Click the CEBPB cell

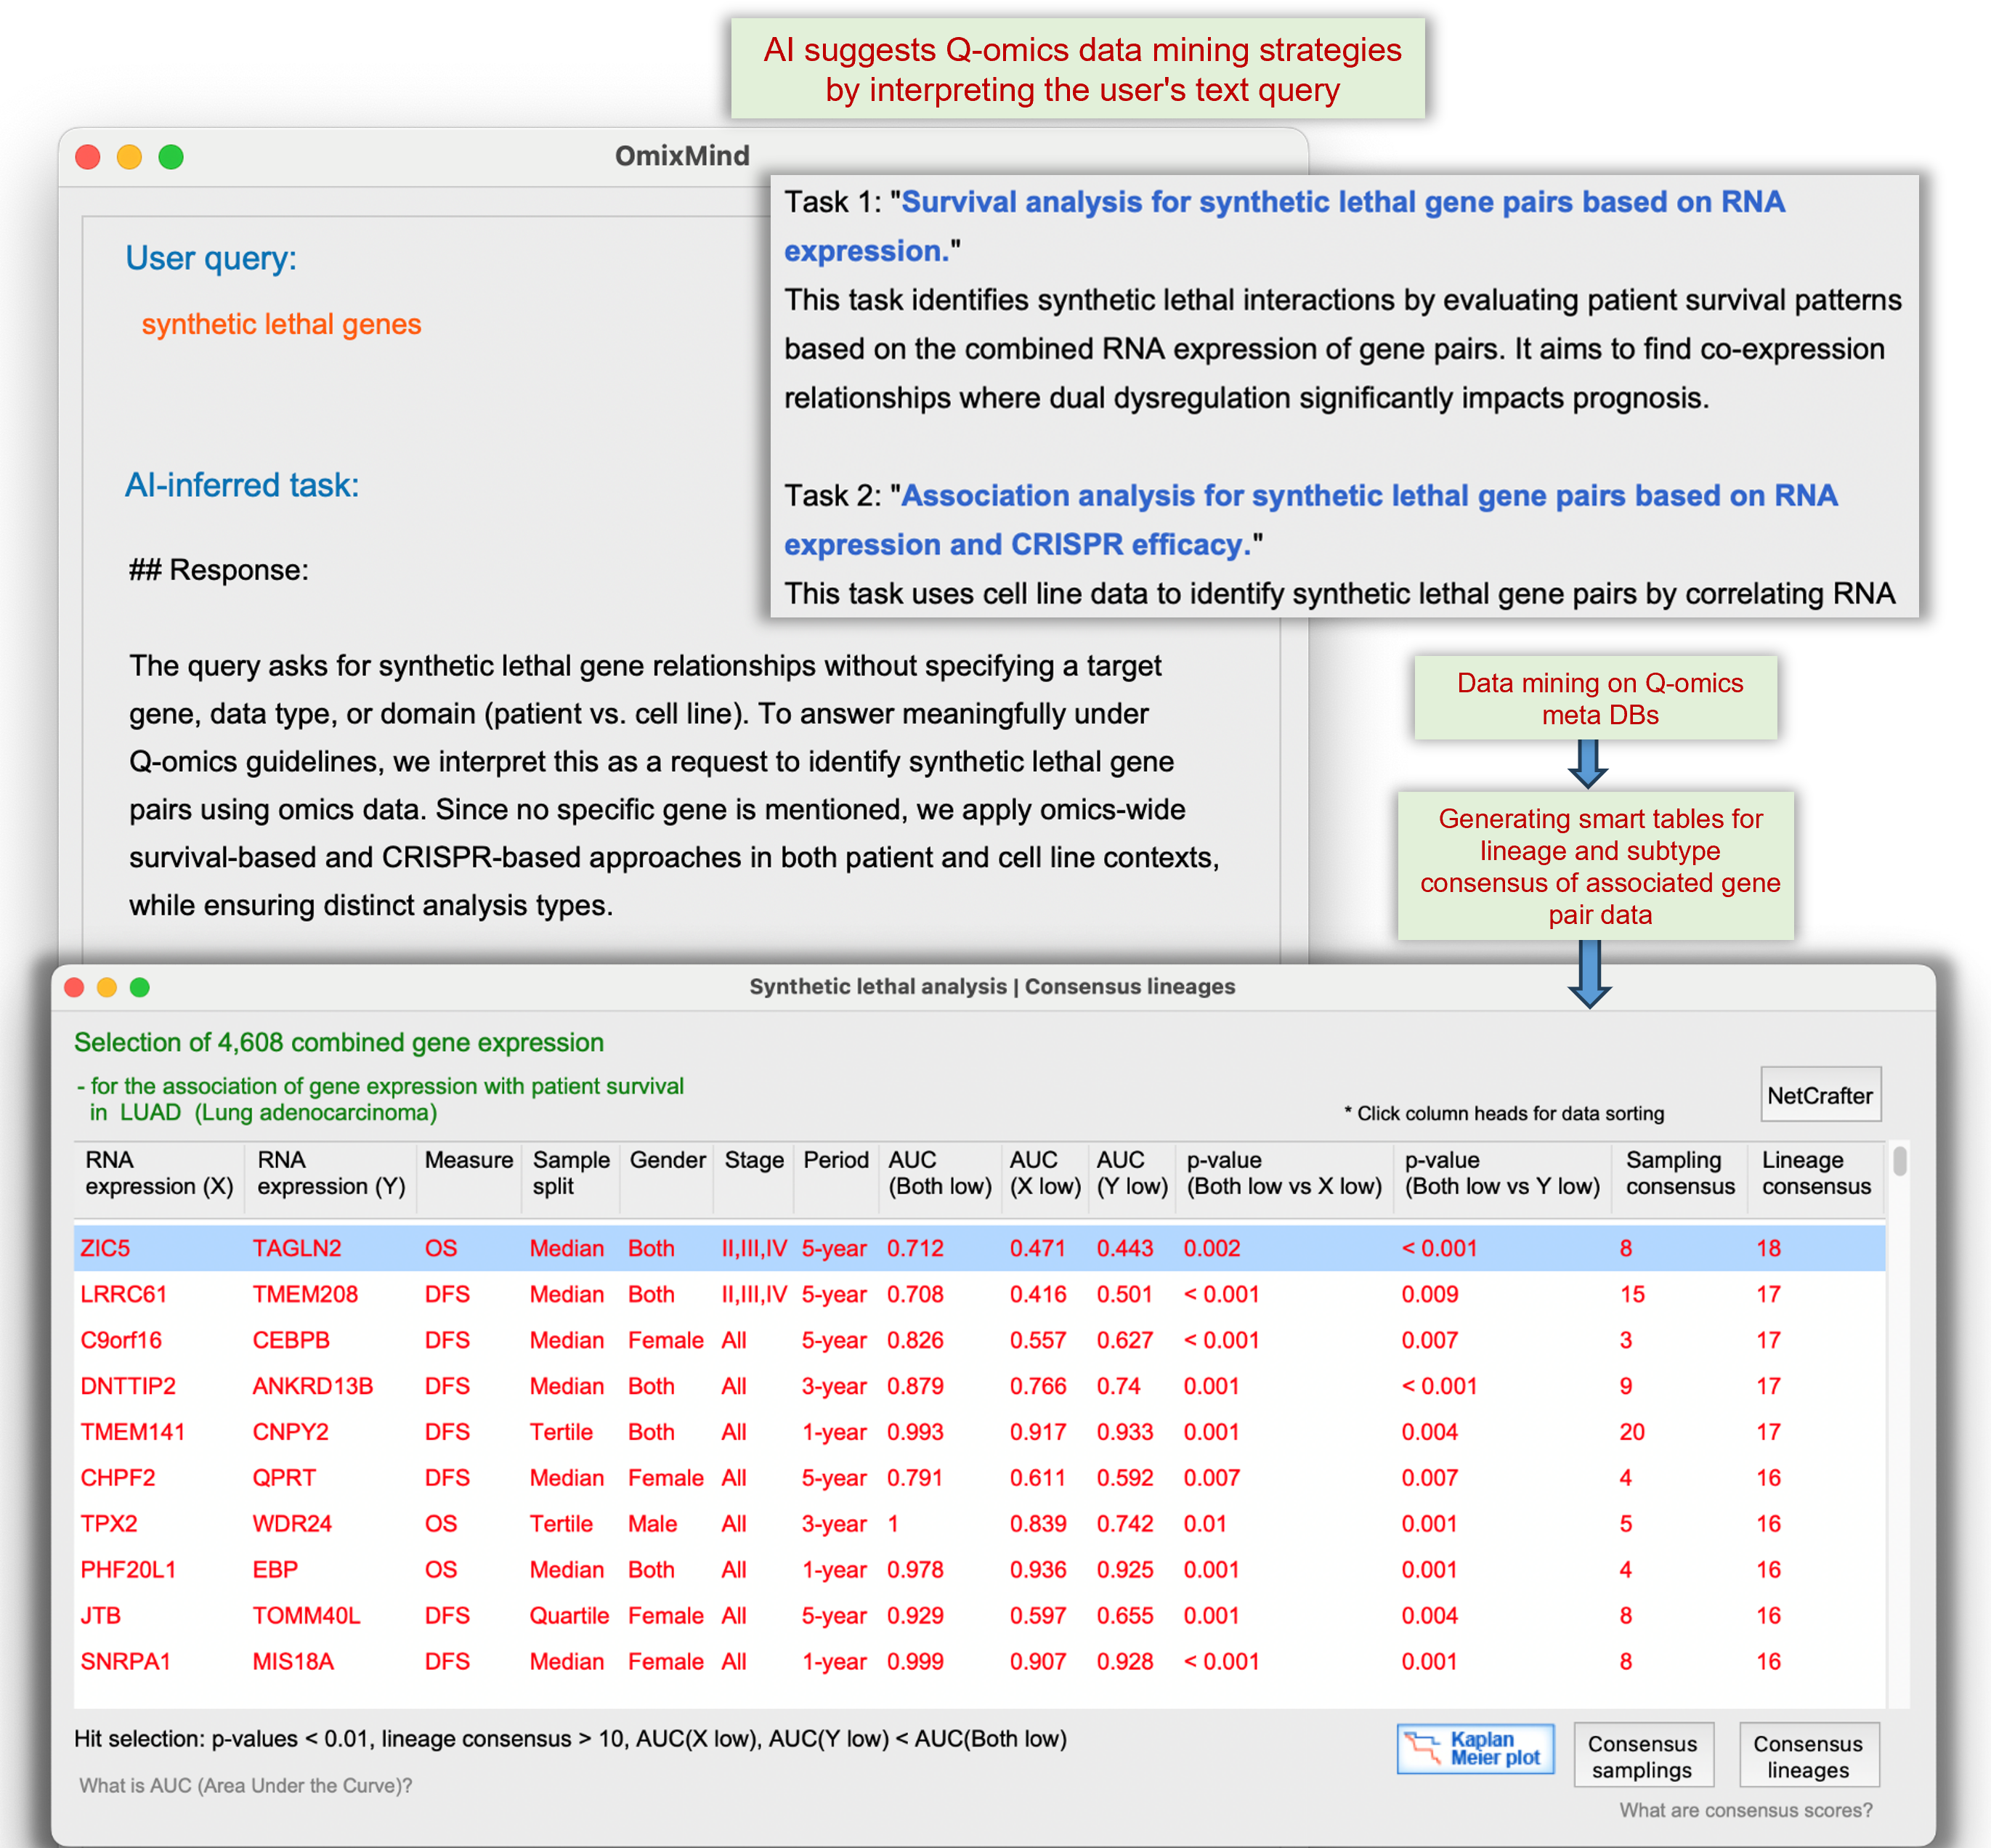click(x=291, y=1340)
